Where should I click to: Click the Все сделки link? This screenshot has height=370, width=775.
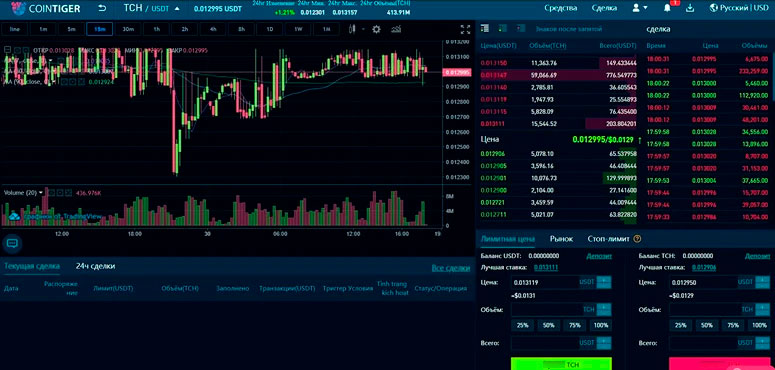(x=451, y=268)
